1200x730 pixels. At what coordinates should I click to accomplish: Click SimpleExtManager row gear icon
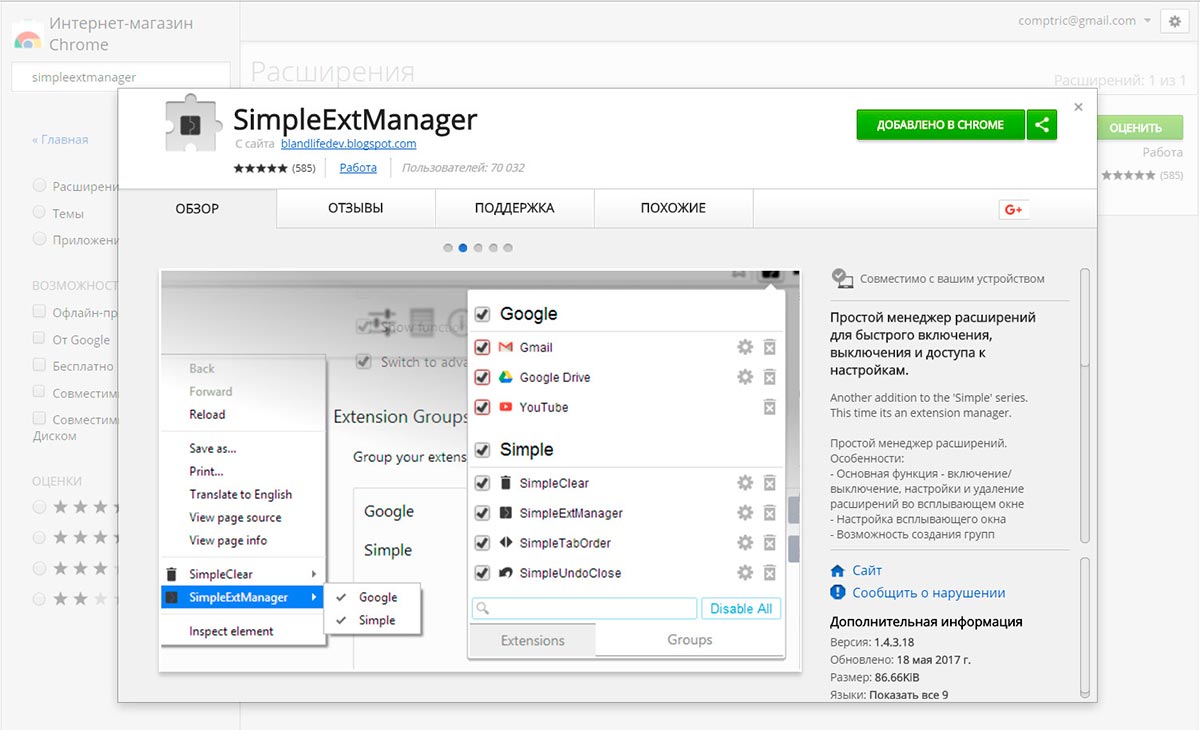pyautogui.click(x=745, y=513)
